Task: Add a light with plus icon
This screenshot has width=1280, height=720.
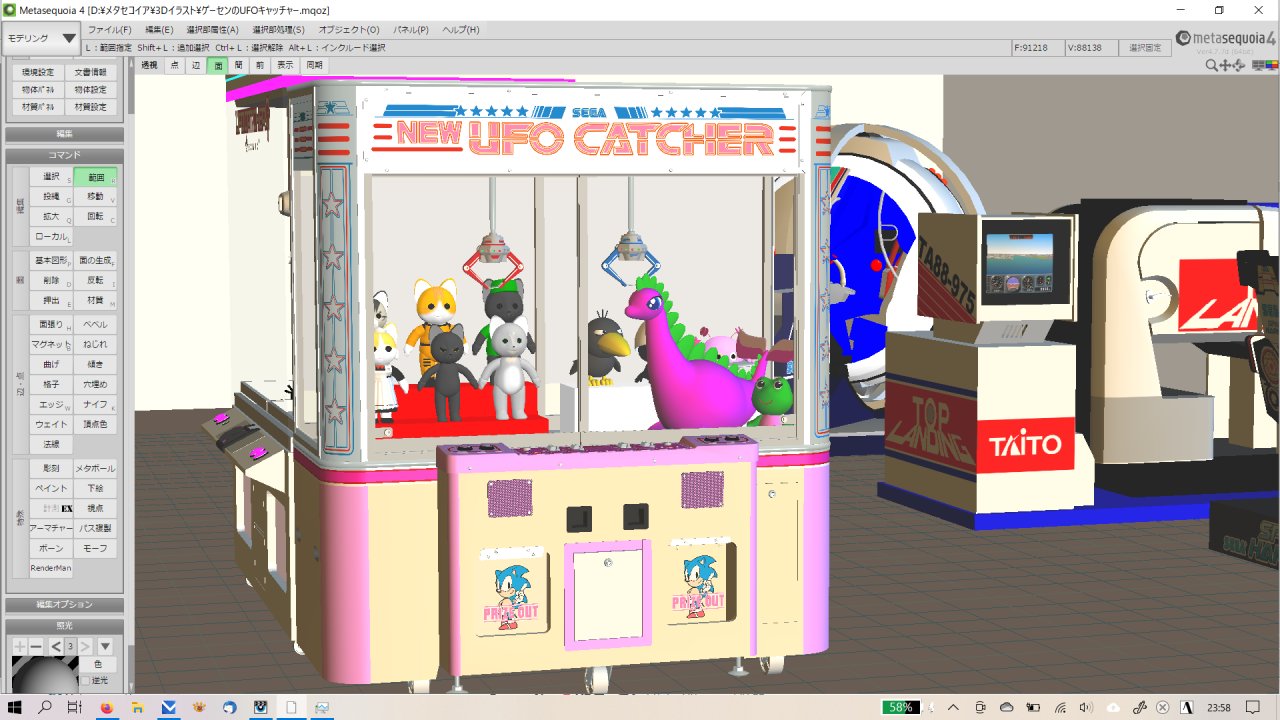Action: pyautogui.click(x=19, y=646)
